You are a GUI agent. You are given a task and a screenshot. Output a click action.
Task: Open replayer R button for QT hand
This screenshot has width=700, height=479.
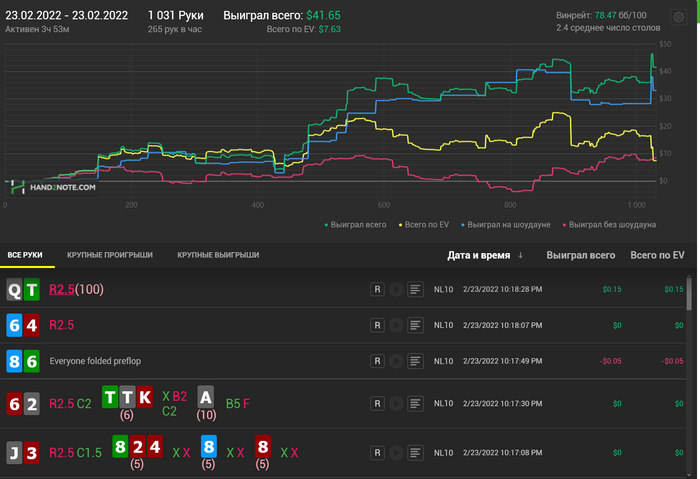(377, 289)
